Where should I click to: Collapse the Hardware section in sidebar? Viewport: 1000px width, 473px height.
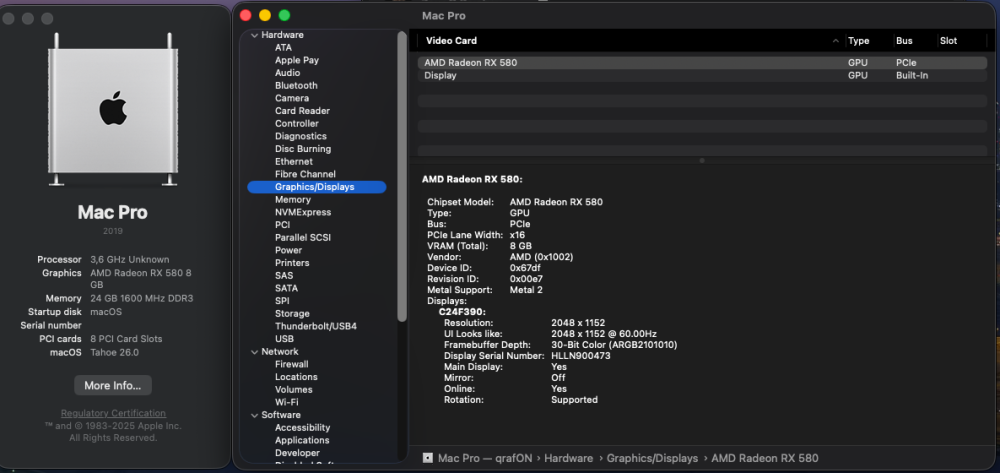pyautogui.click(x=254, y=35)
